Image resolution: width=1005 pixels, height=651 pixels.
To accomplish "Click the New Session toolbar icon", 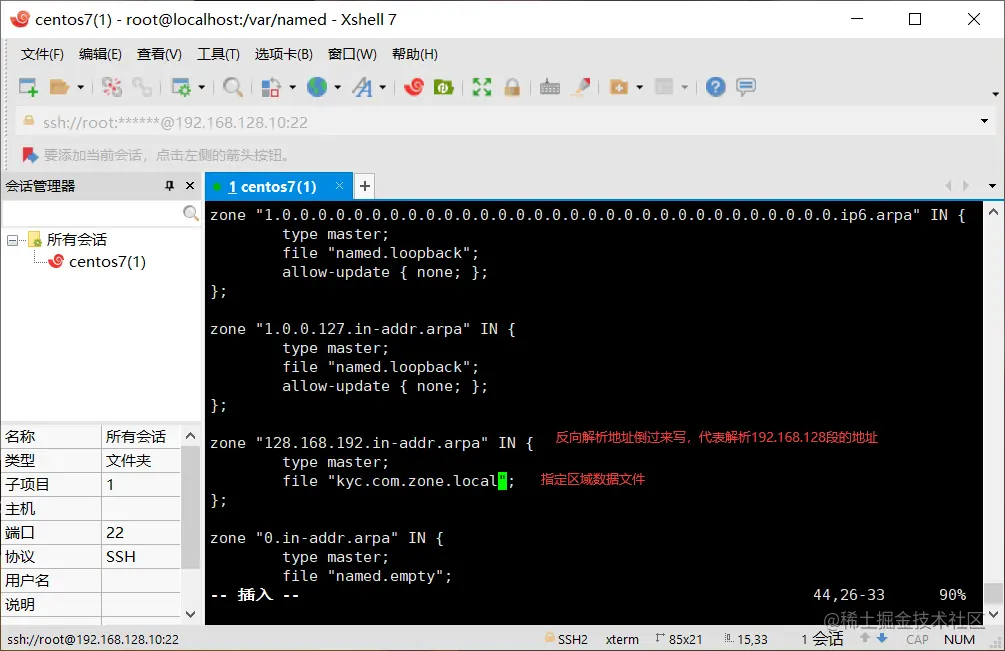I will point(28,87).
